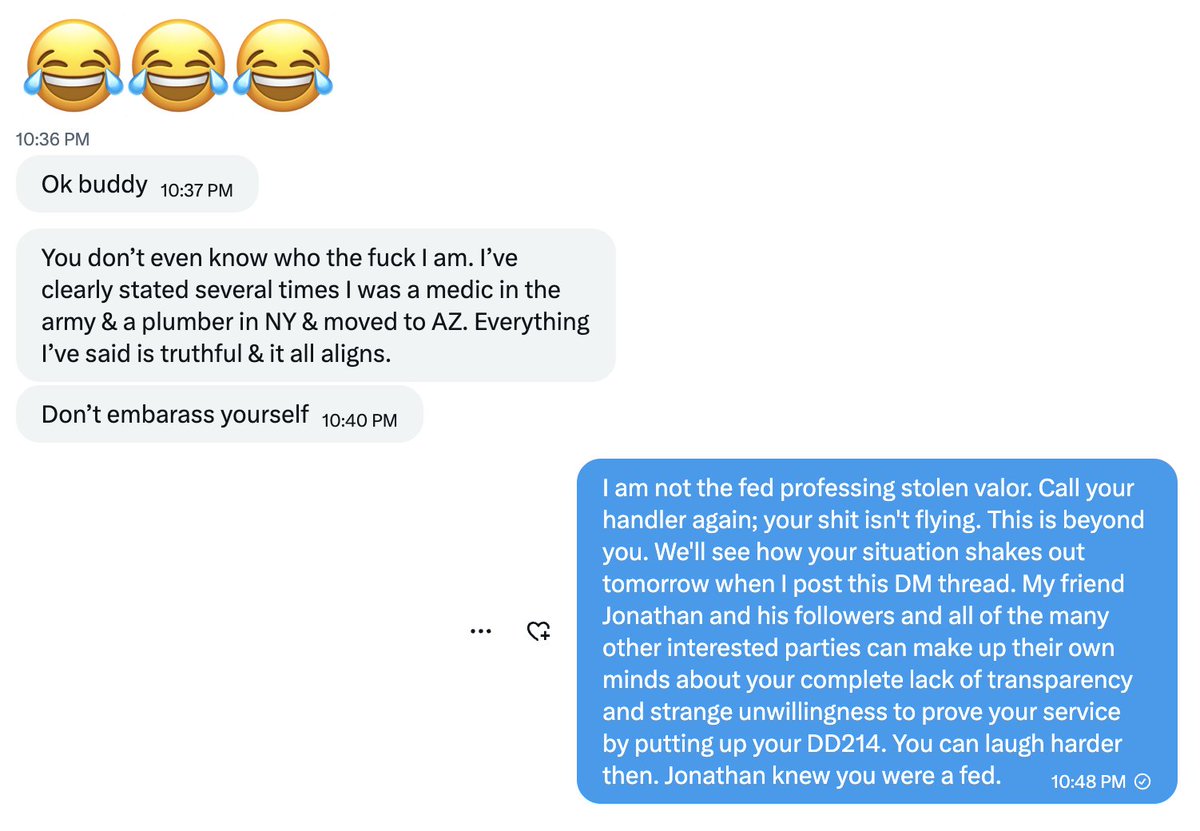Click the 10:37 PM timestamp

coord(196,189)
